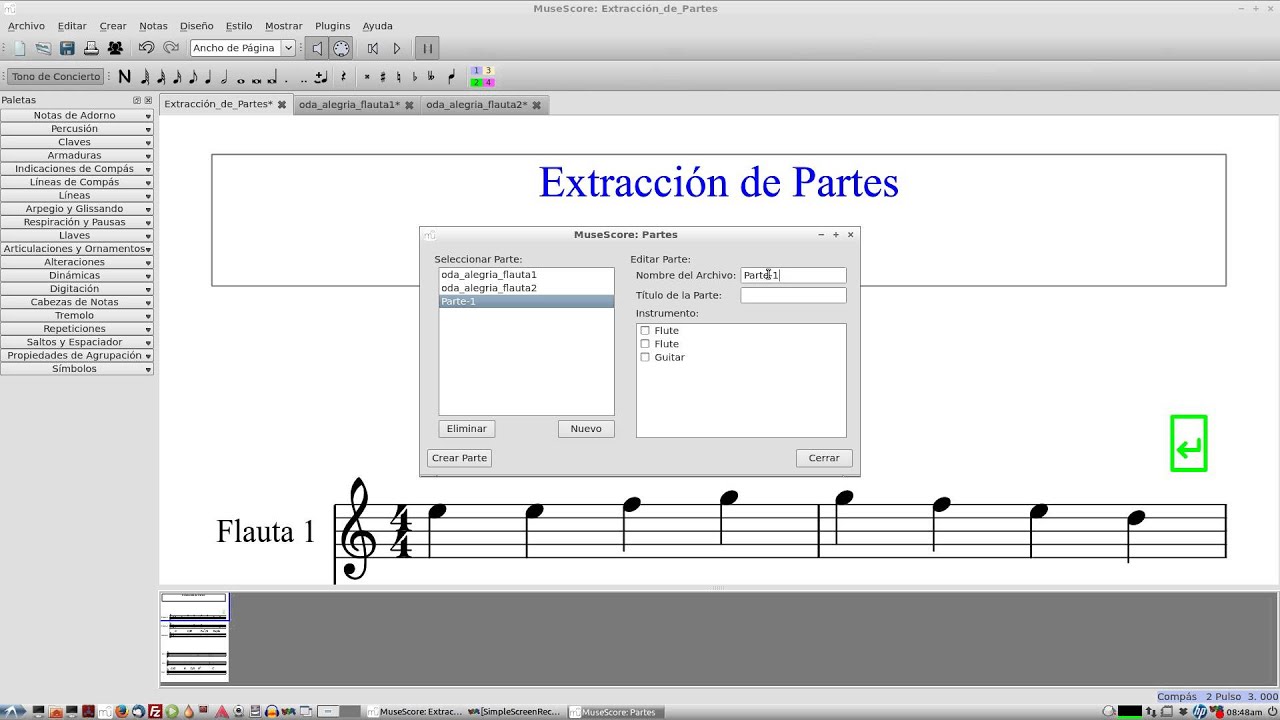This screenshot has height=720, width=1280.
Task: Open the Archivo menu
Action: click(26, 26)
